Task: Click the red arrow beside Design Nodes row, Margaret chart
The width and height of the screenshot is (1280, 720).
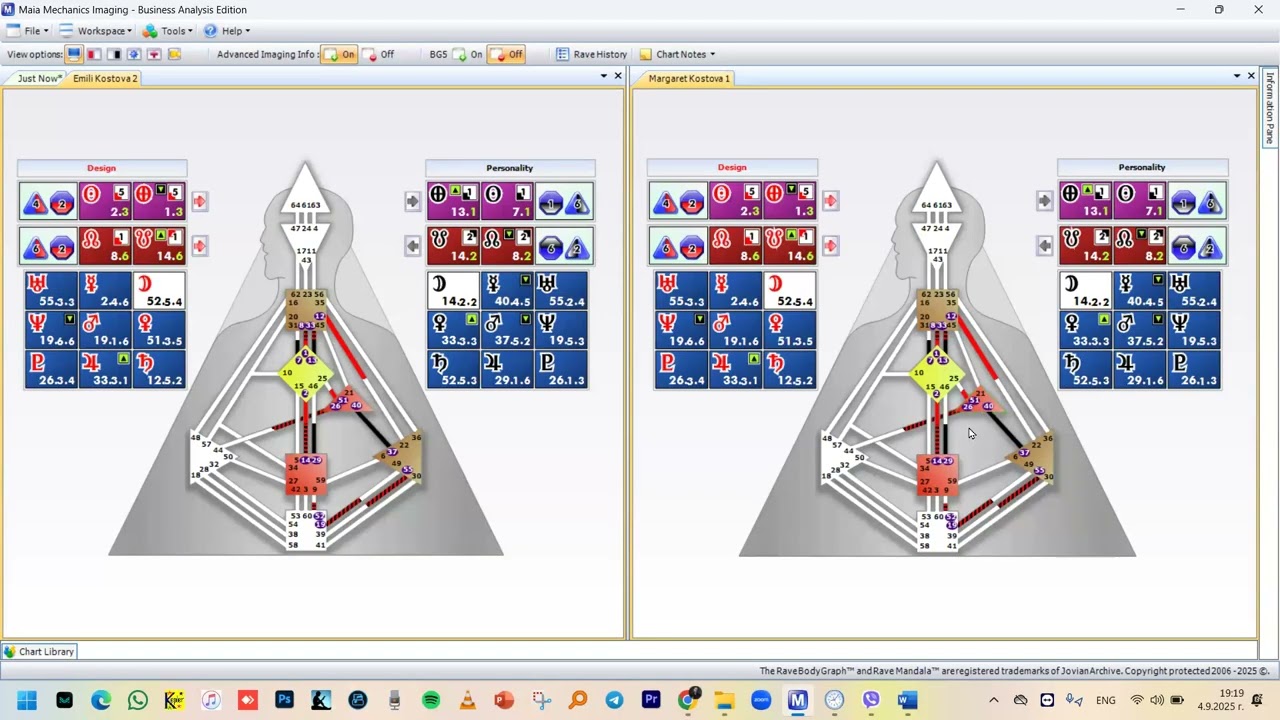Action: [x=831, y=245]
